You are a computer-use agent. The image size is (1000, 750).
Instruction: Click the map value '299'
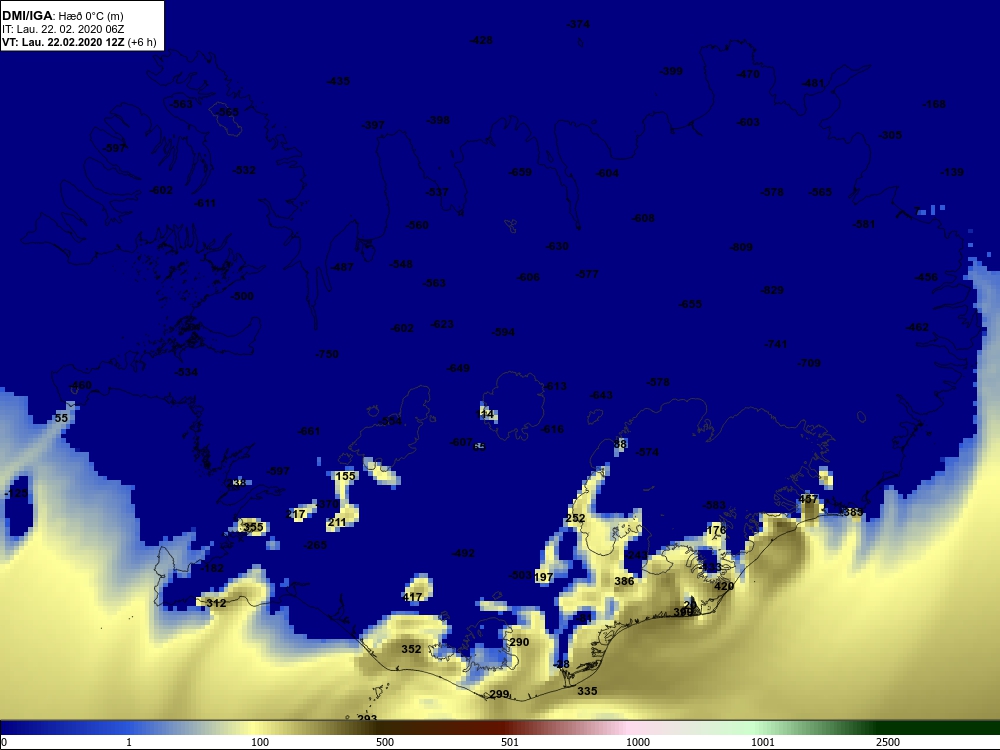(499, 694)
